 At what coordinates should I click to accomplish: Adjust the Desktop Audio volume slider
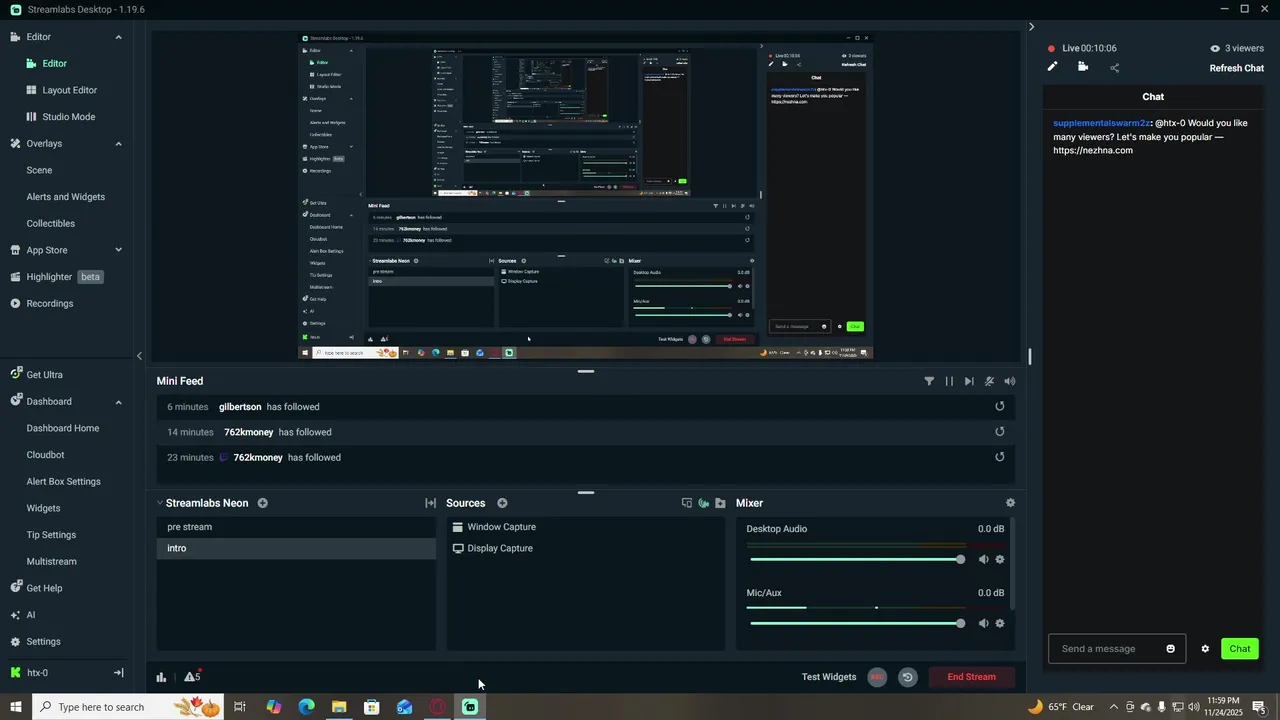point(857,559)
